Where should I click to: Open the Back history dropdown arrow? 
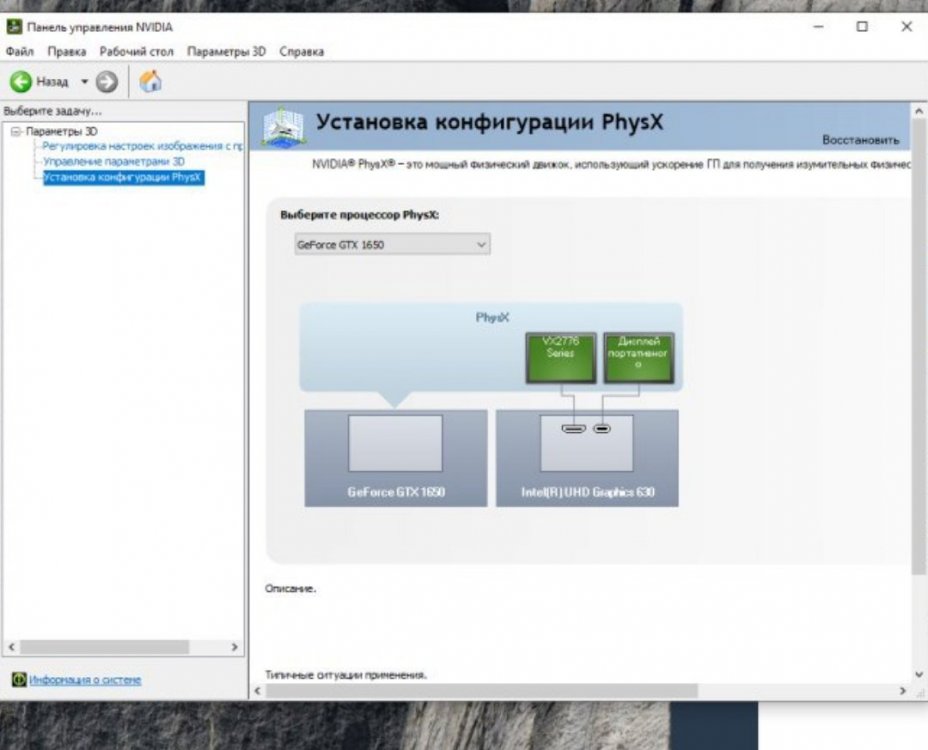click(x=84, y=82)
